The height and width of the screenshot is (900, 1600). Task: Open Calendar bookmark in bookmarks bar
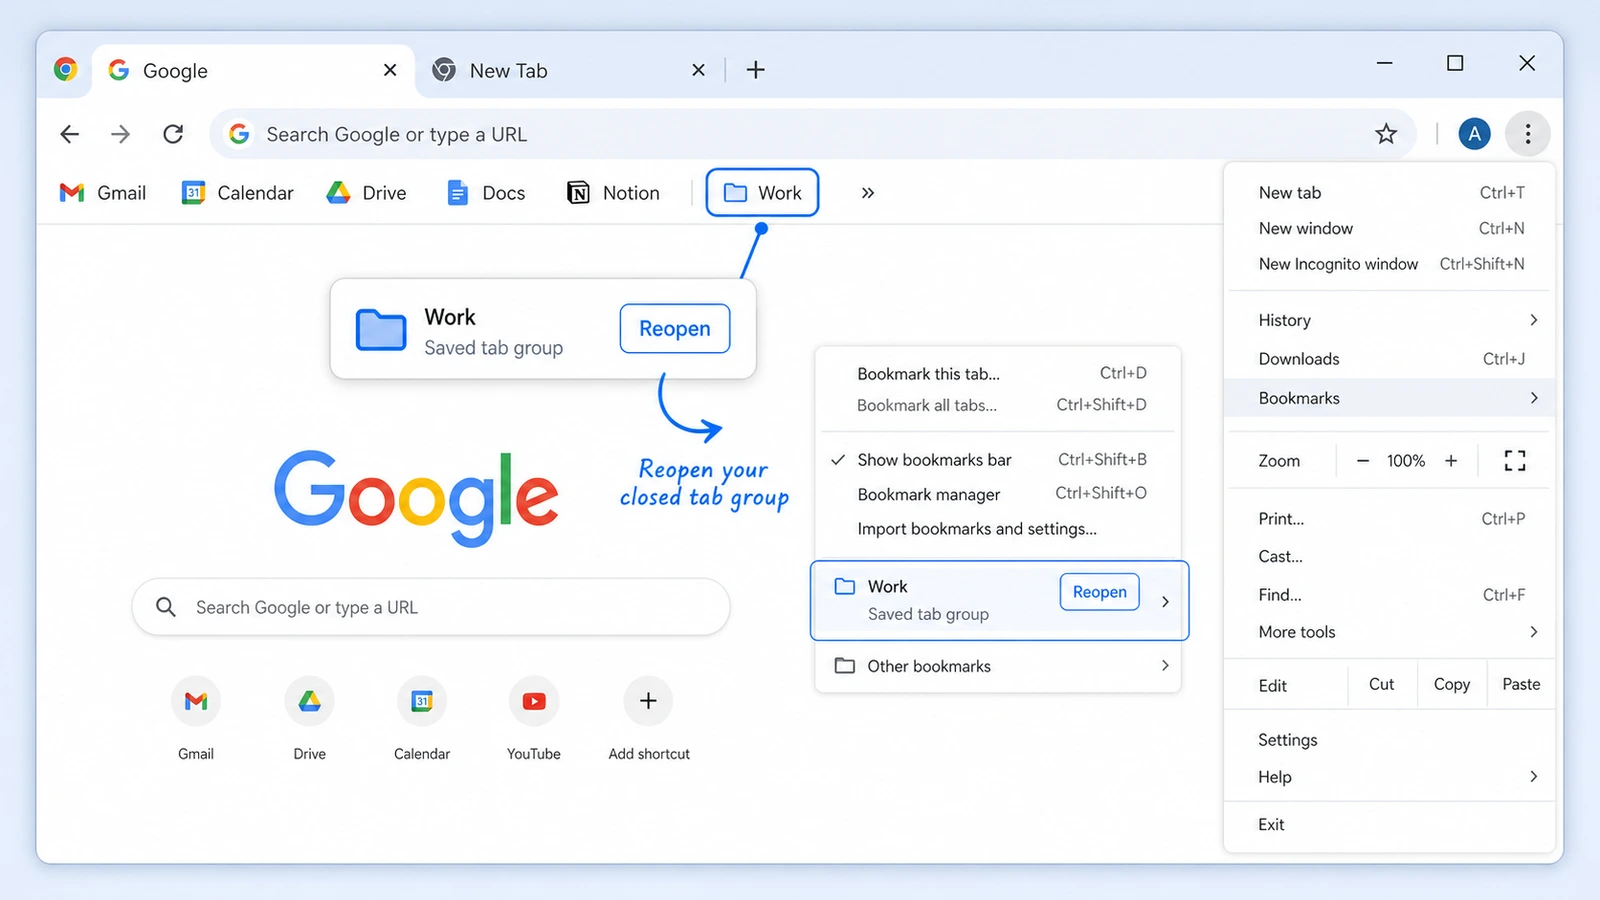tap(238, 193)
